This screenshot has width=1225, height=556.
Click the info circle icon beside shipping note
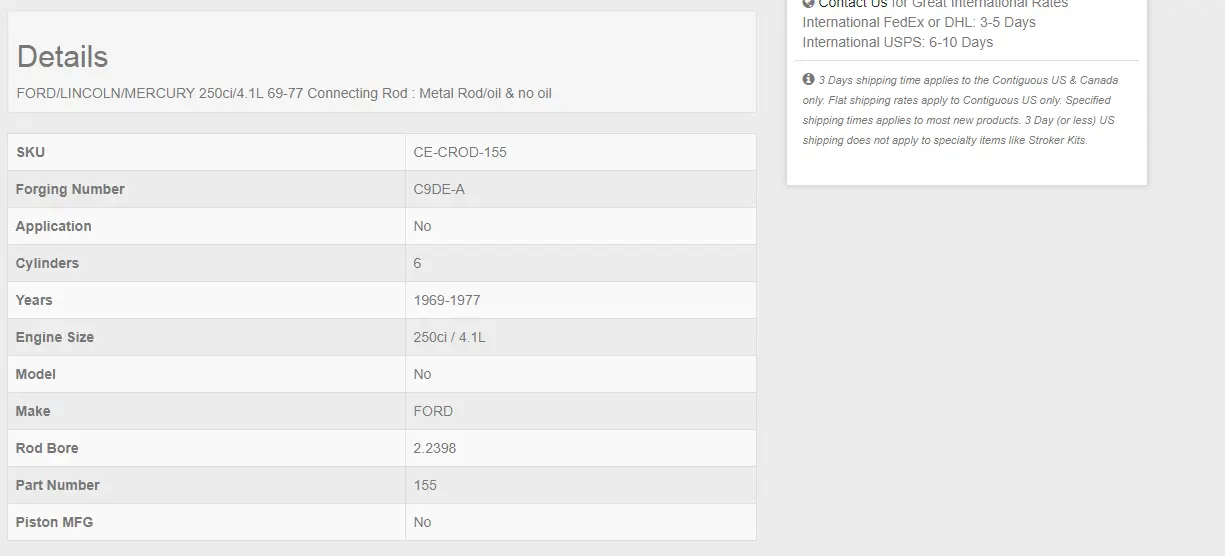point(808,79)
